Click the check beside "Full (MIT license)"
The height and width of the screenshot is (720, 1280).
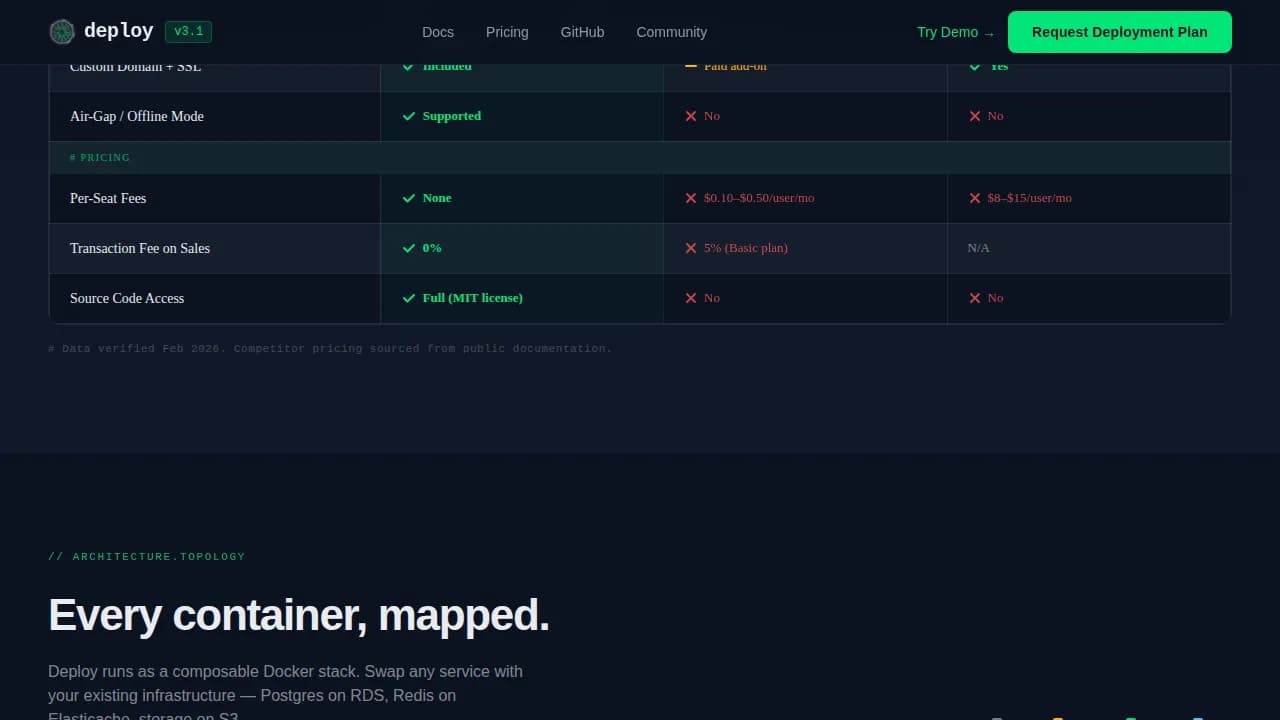point(409,298)
